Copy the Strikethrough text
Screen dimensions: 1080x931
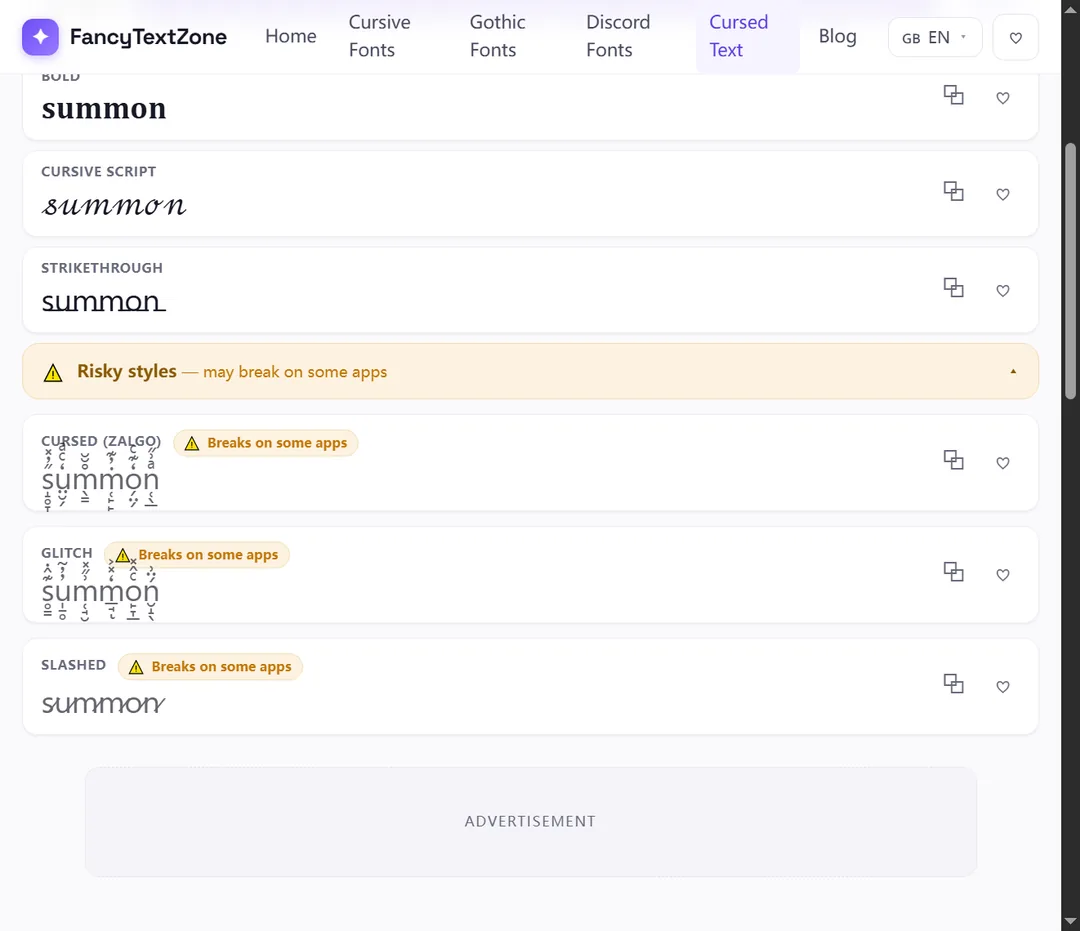(953, 288)
